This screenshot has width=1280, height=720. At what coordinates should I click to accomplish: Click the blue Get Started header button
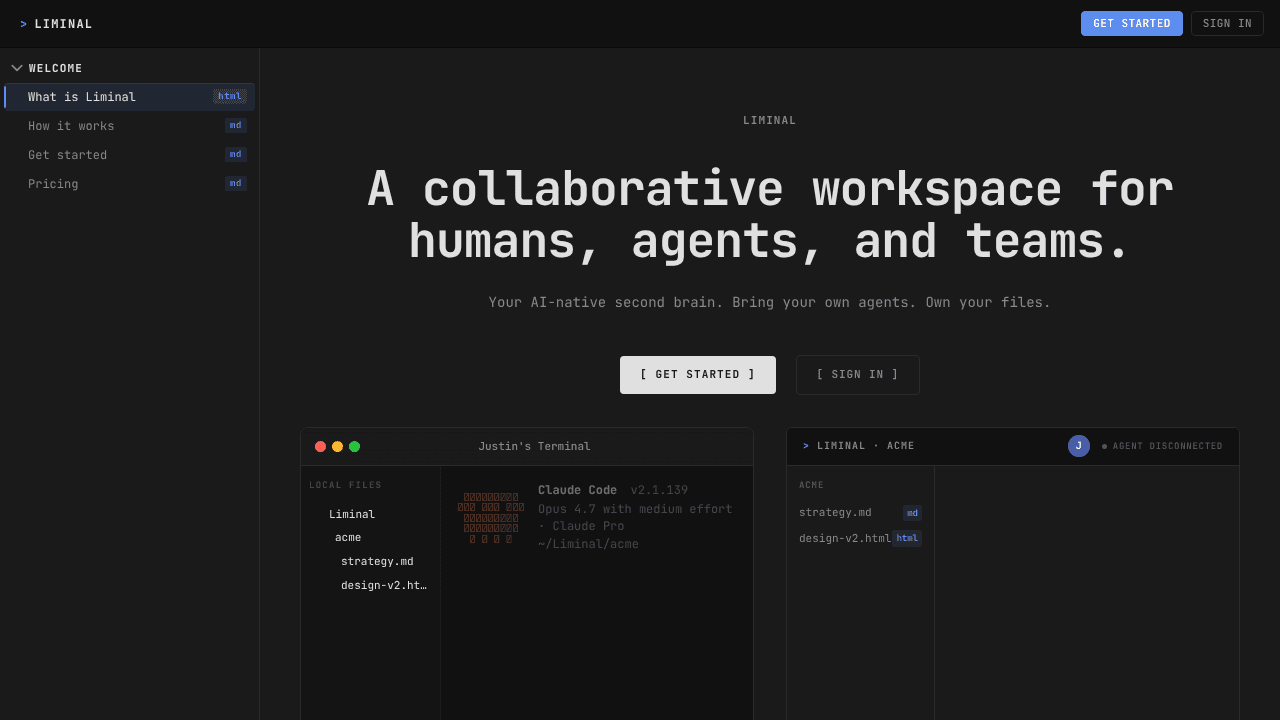click(x=1131, y=24)
